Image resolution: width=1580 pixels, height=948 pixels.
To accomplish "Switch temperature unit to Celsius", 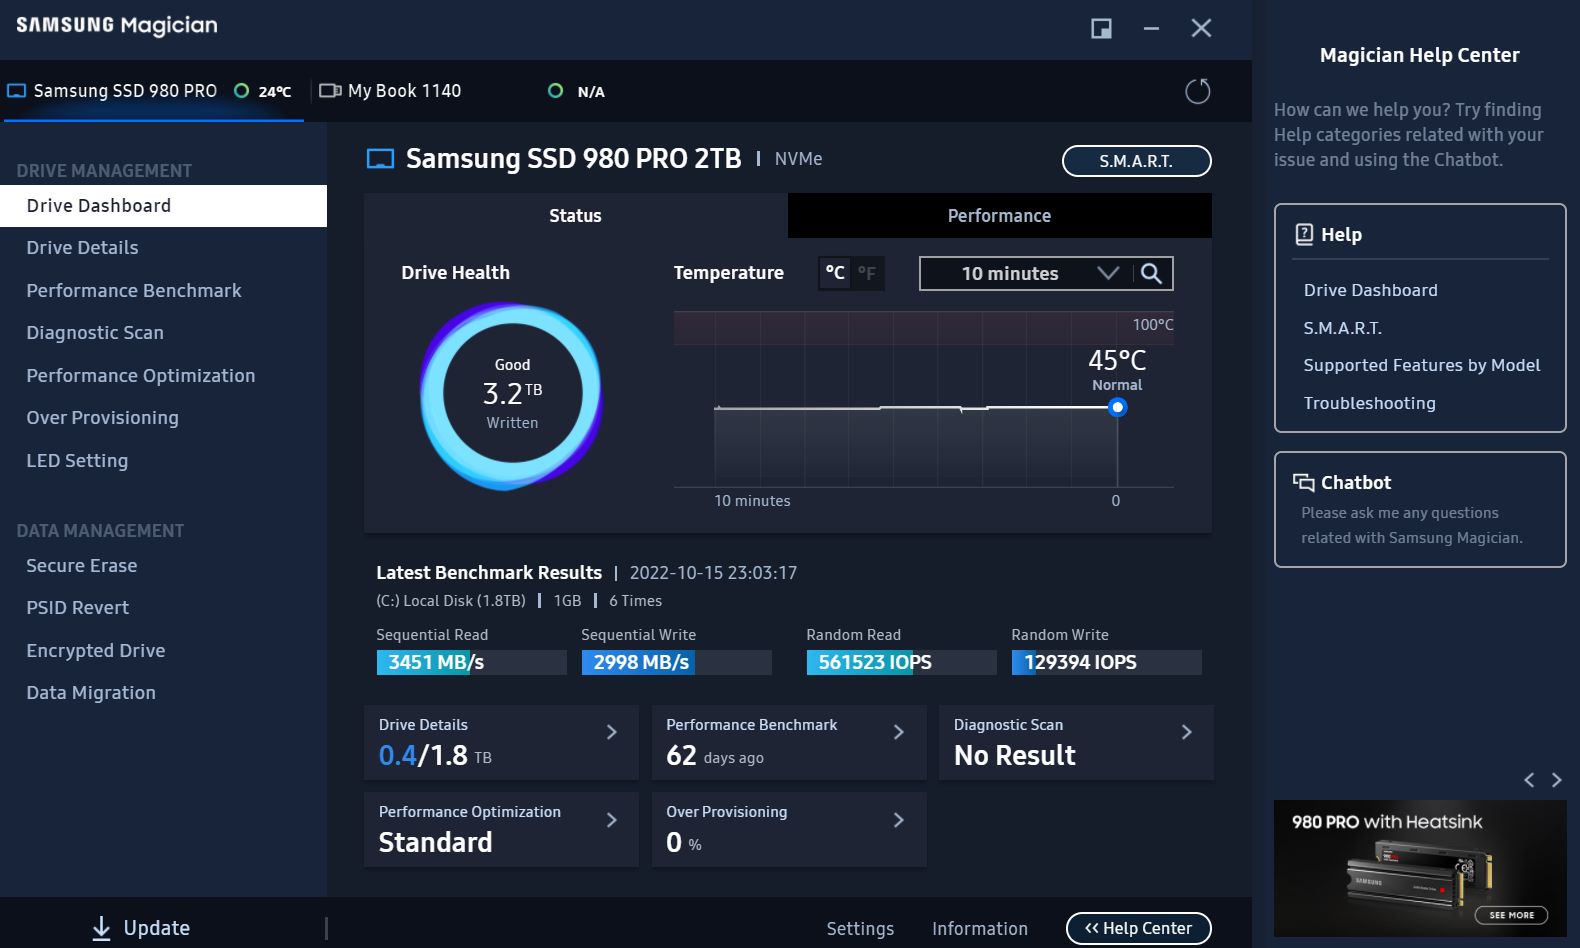I will point(835,273).
